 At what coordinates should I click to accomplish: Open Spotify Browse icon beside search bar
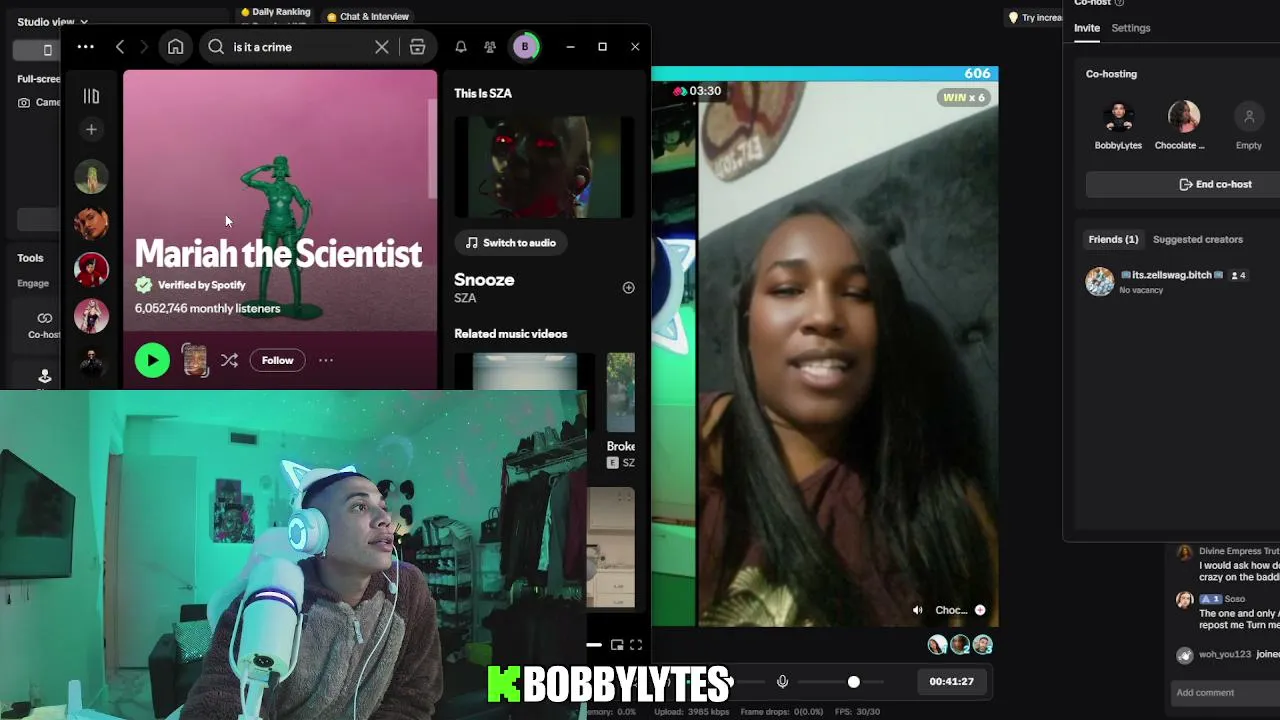(417, 47)
